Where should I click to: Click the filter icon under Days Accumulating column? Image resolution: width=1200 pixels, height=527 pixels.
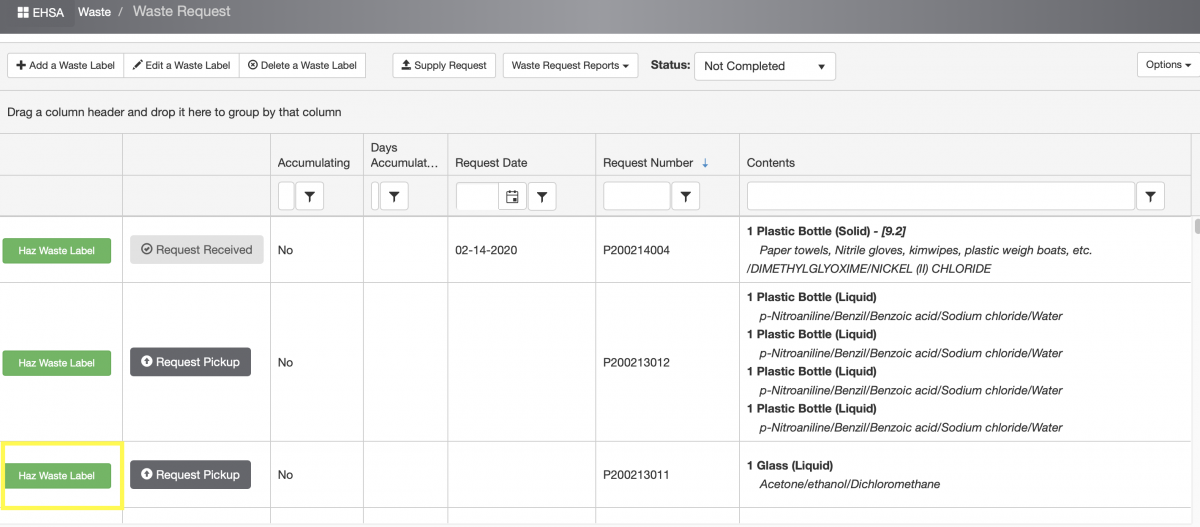pyautogui.click(x=394, y=197)
